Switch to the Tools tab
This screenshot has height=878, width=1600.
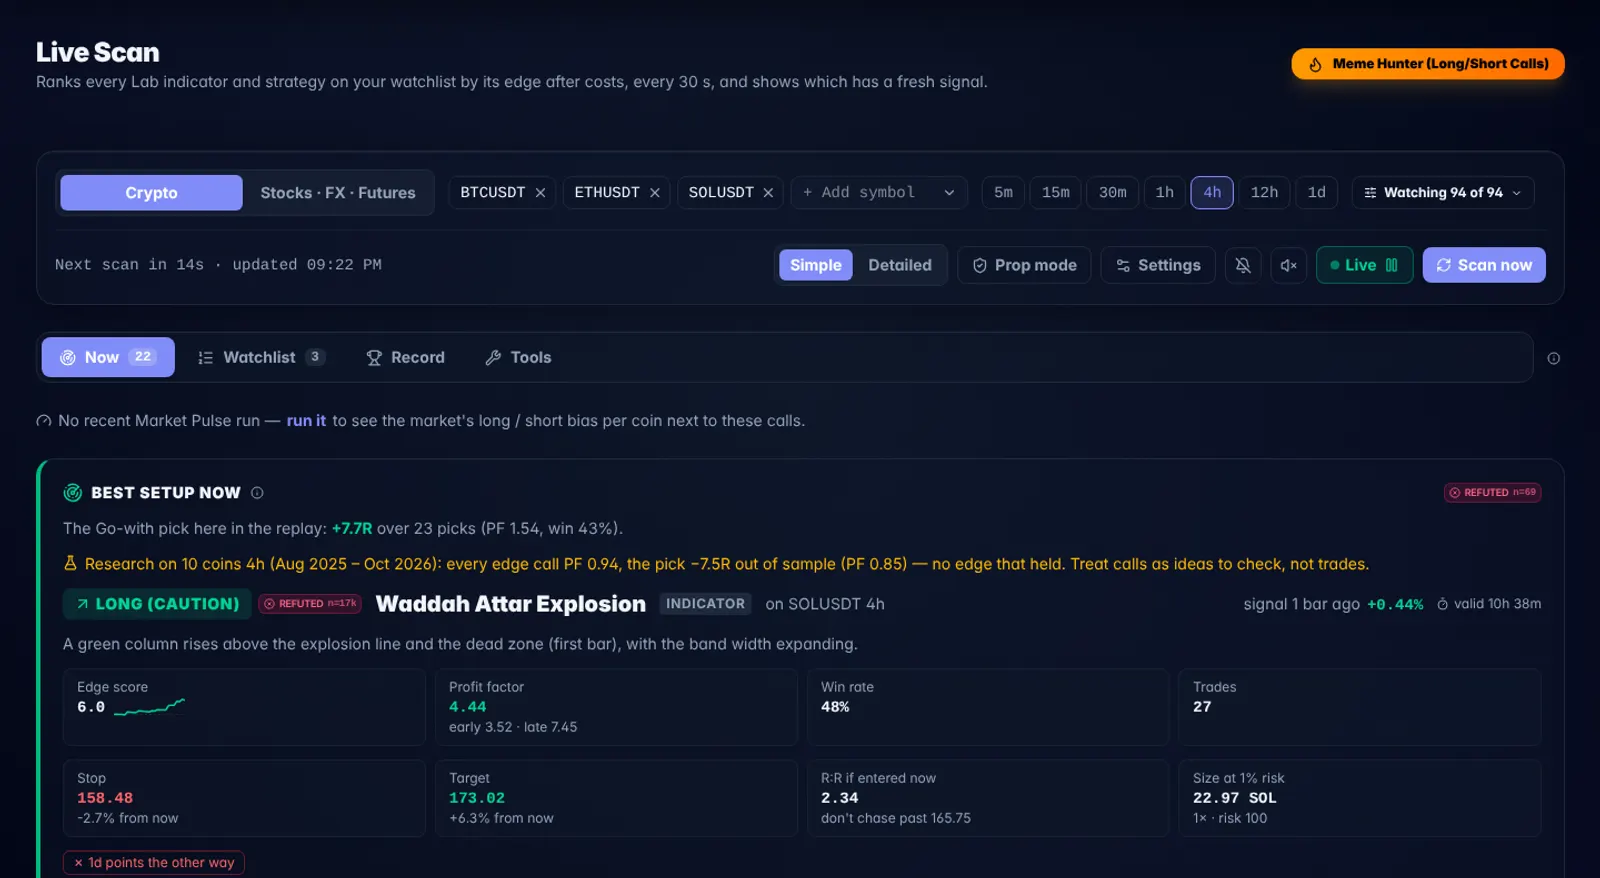[x=518, y=357]
